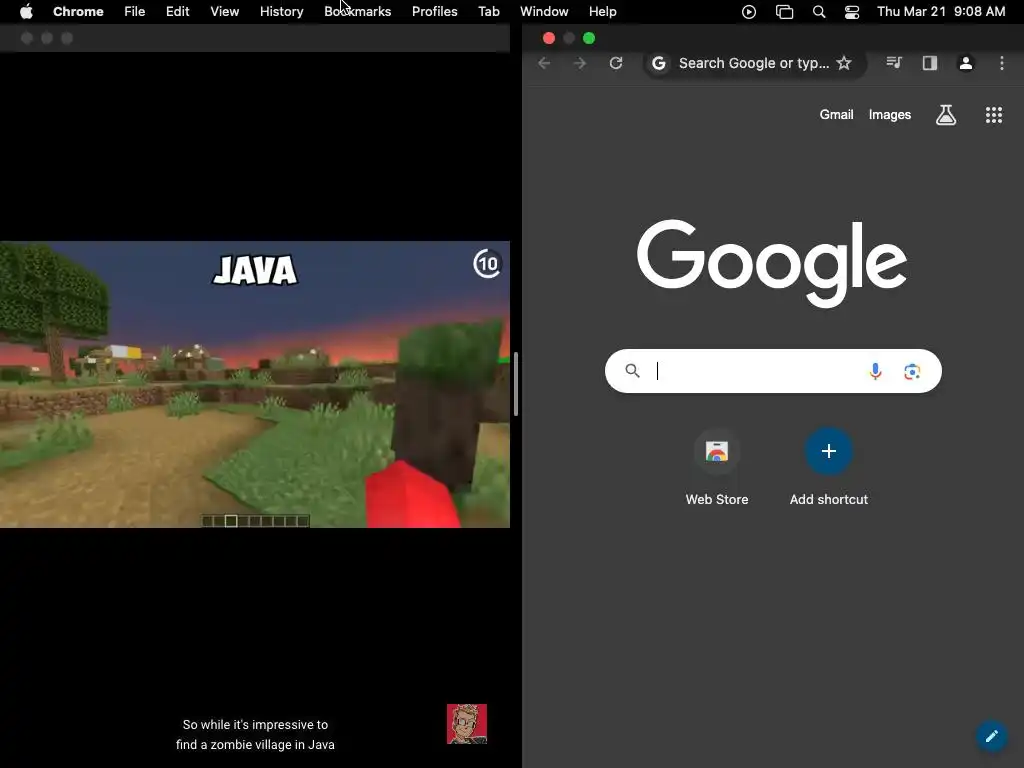This screenshot has height=768, width=1024.
Task: Focus the Chrome address bar
Action: click(x=754, y=63)
